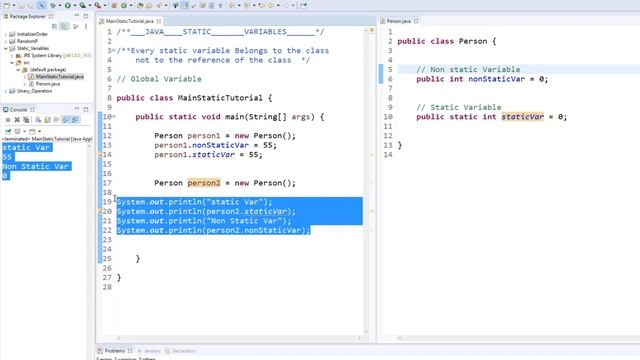The image size is (640, 360).
Task: Switch to MainStaticTutorial.java editor tab
Action: click(129, 21)
